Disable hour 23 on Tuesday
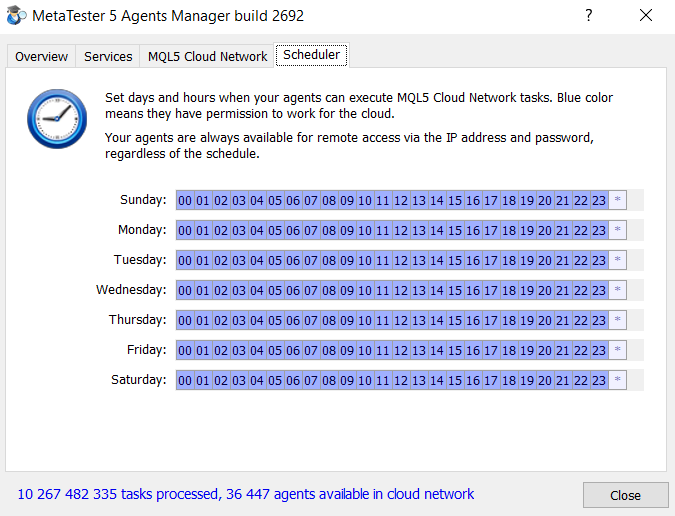The width and height of the screenshot is (675, 516). tap(599, 260)
